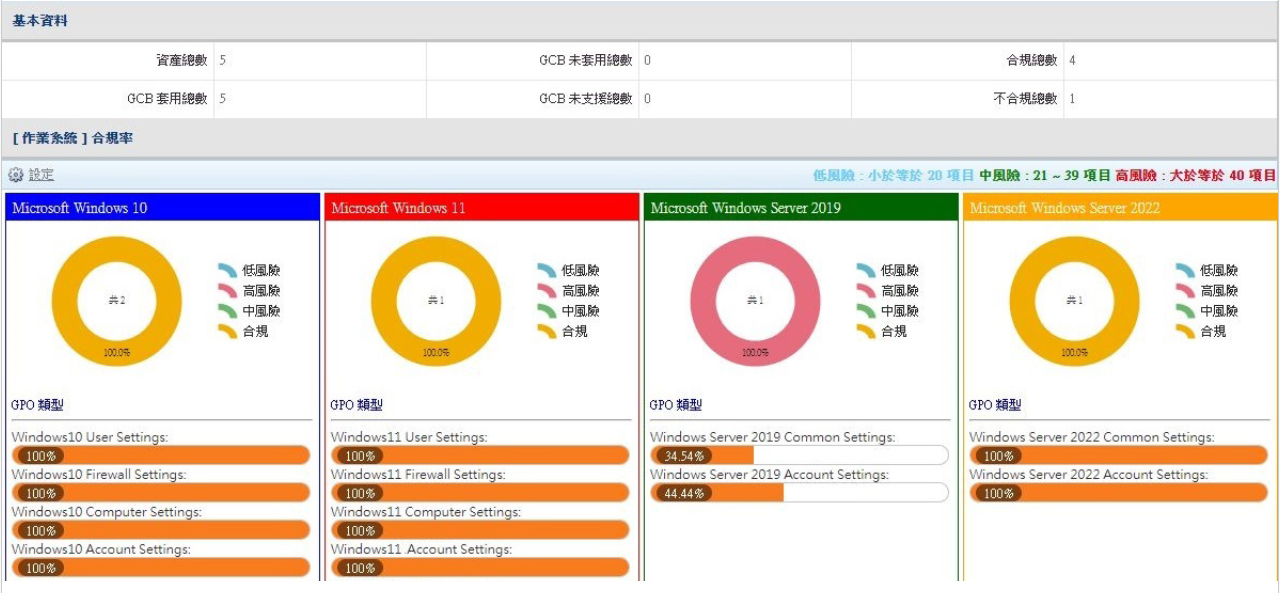1280x593 pixels.
Task: Click the 高風險 legend icon in Server 2019 card
Action: pyautogui.click(x=866, y=290)
